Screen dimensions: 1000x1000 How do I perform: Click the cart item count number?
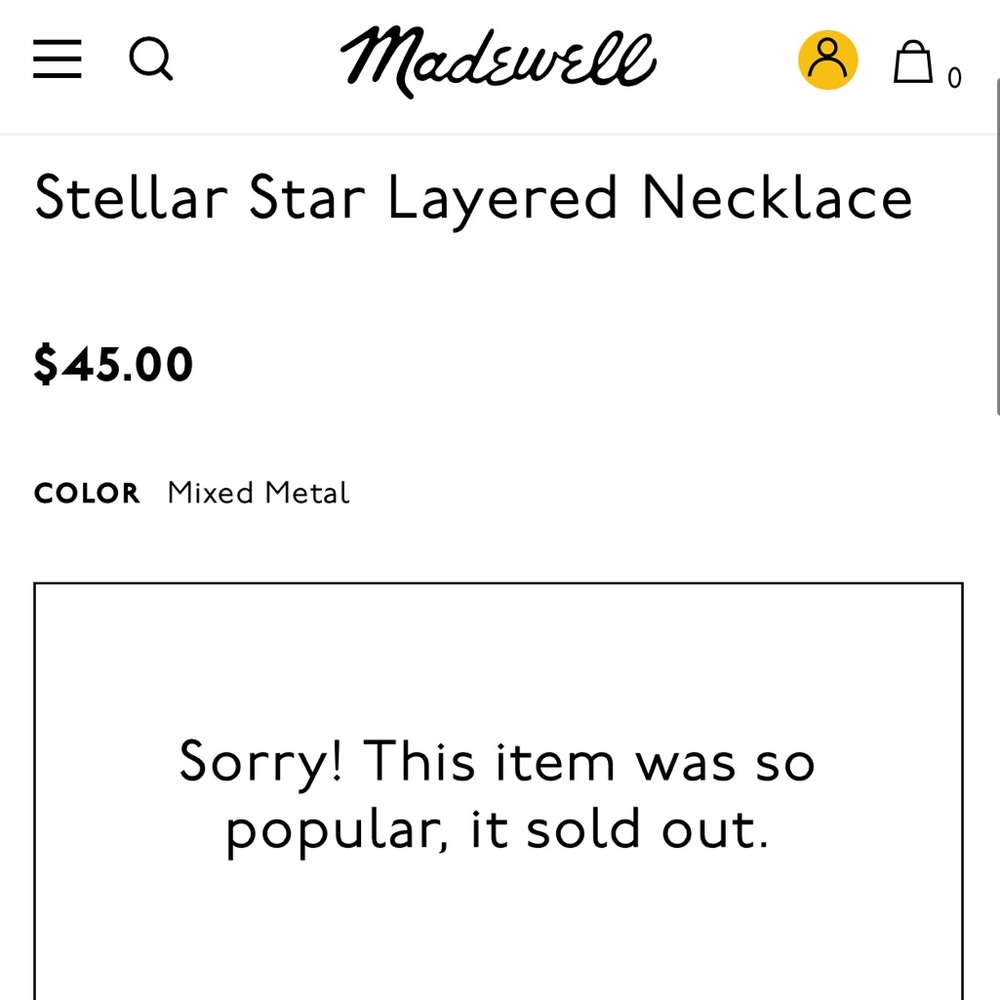[x=956, y=77]
